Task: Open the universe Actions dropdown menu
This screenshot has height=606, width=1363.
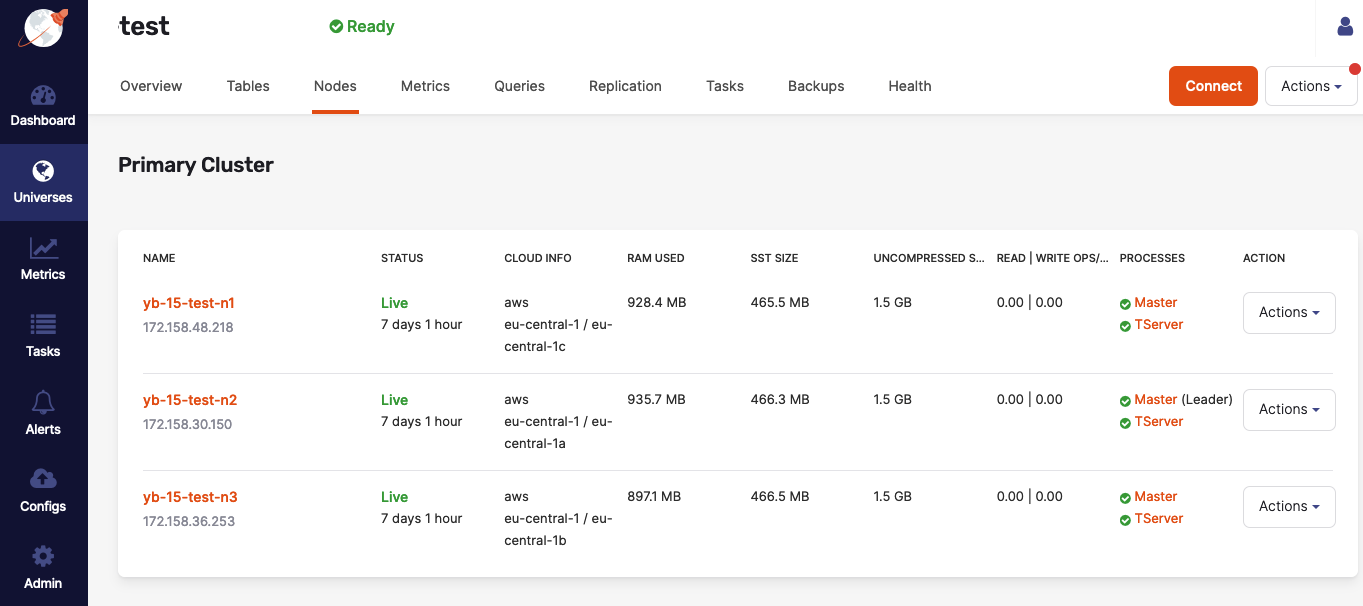Action: coord(1311,86)
